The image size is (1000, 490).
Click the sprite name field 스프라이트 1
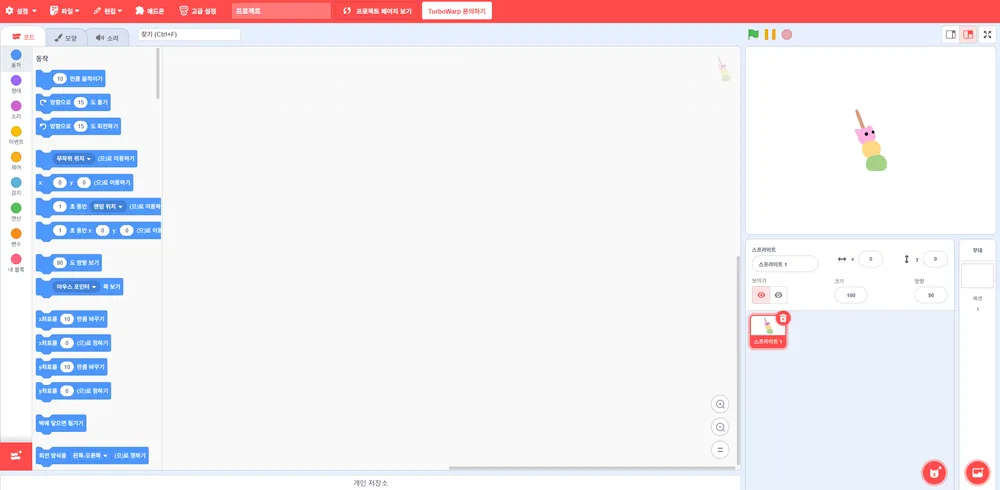785,264
